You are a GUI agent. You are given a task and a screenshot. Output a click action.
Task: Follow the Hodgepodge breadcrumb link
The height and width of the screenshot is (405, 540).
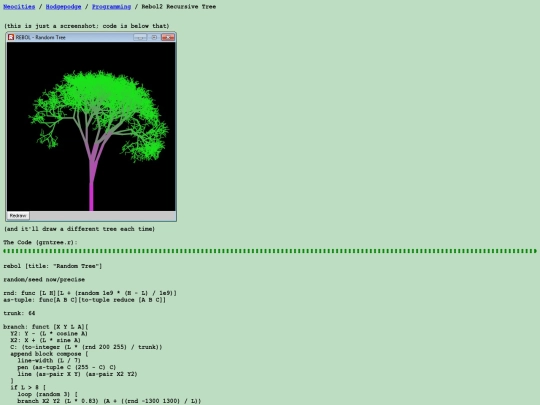click(x=63, y=7)
